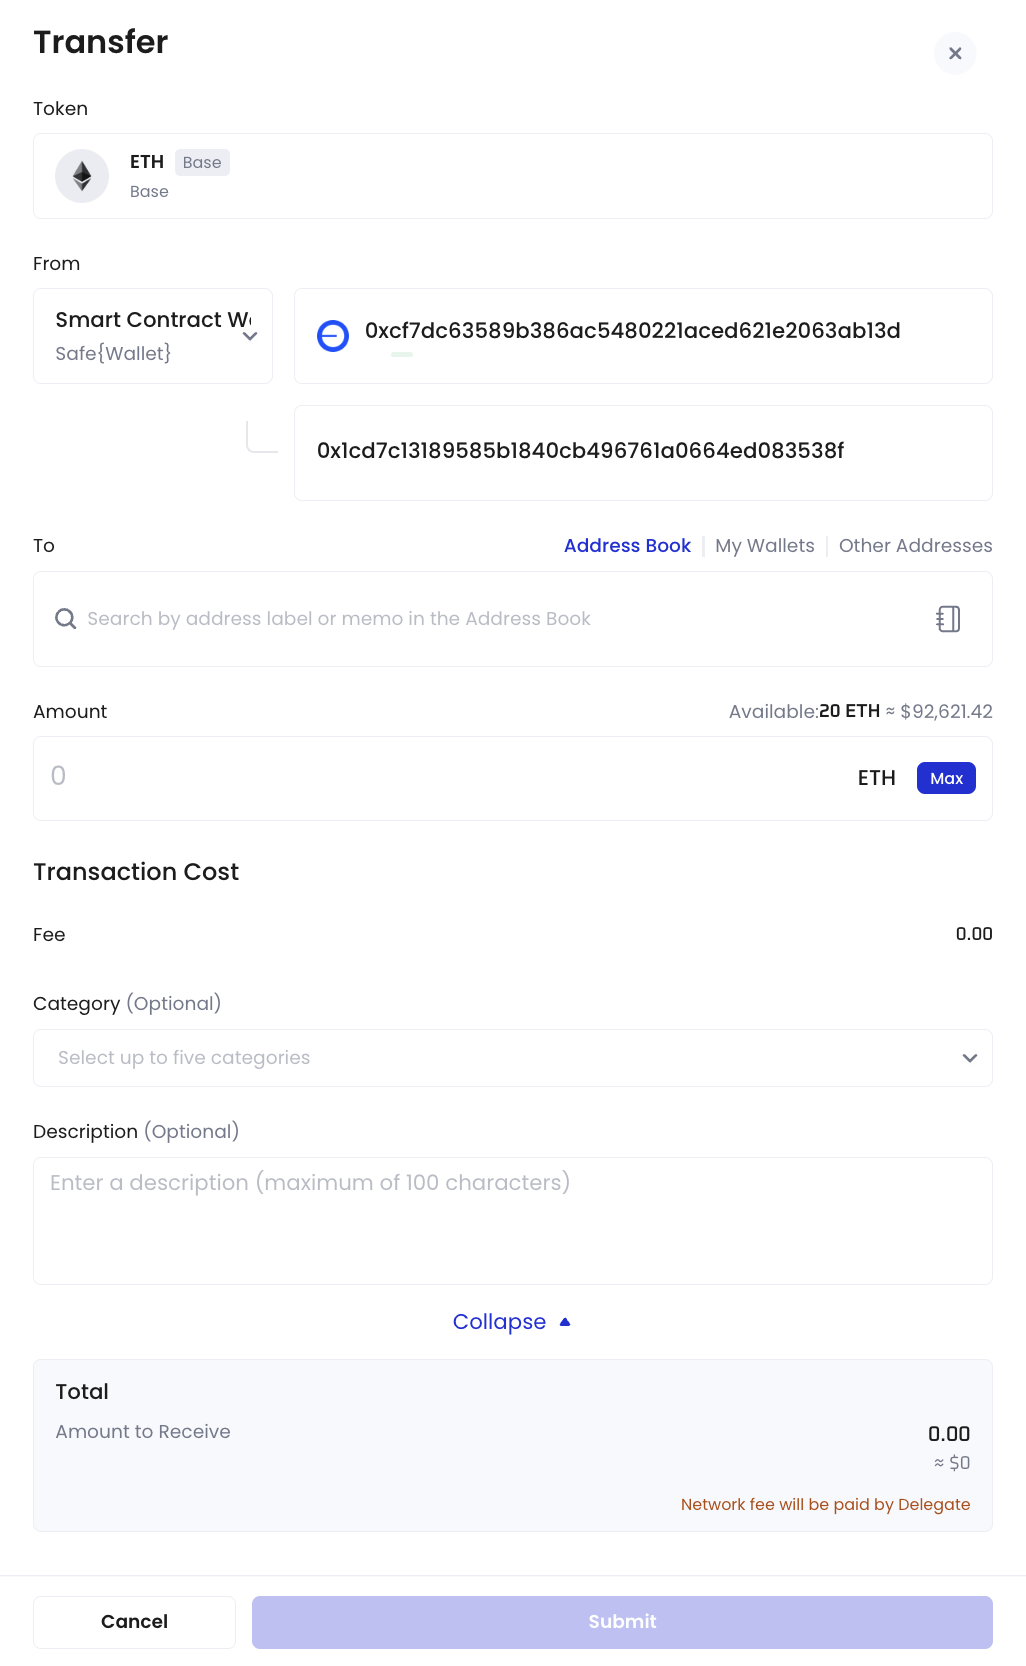Viewport: 1026px width, 1666px height.
Task: Expand the Smart Contract Wallet dropdown chevron
Action: pyautogui.click(x=250, y=336)
